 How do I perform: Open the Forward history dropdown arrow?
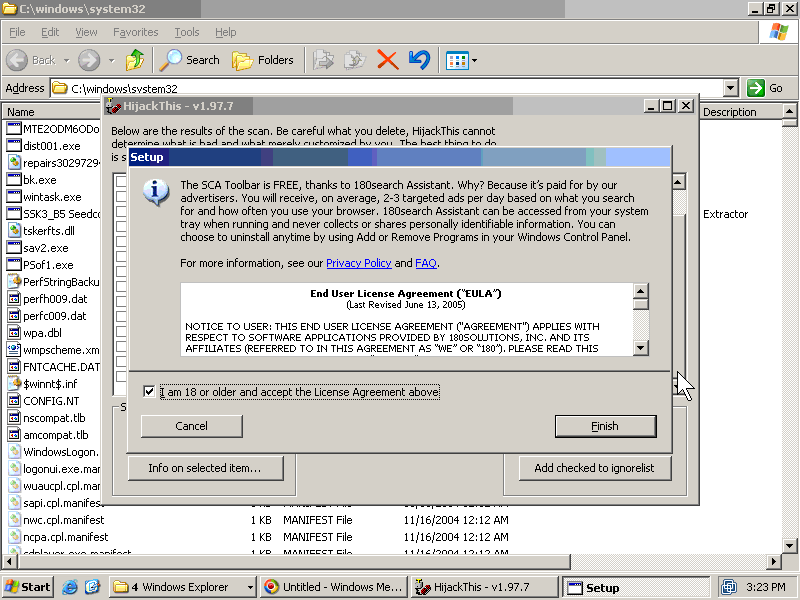pyautogui.click(x=111, y=61)
